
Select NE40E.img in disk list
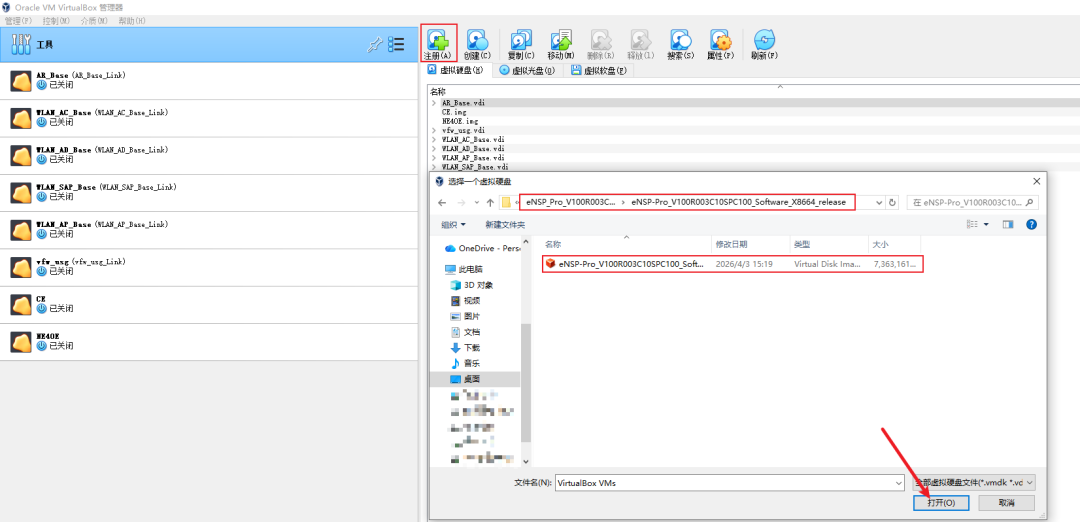(x=460, y=121)
